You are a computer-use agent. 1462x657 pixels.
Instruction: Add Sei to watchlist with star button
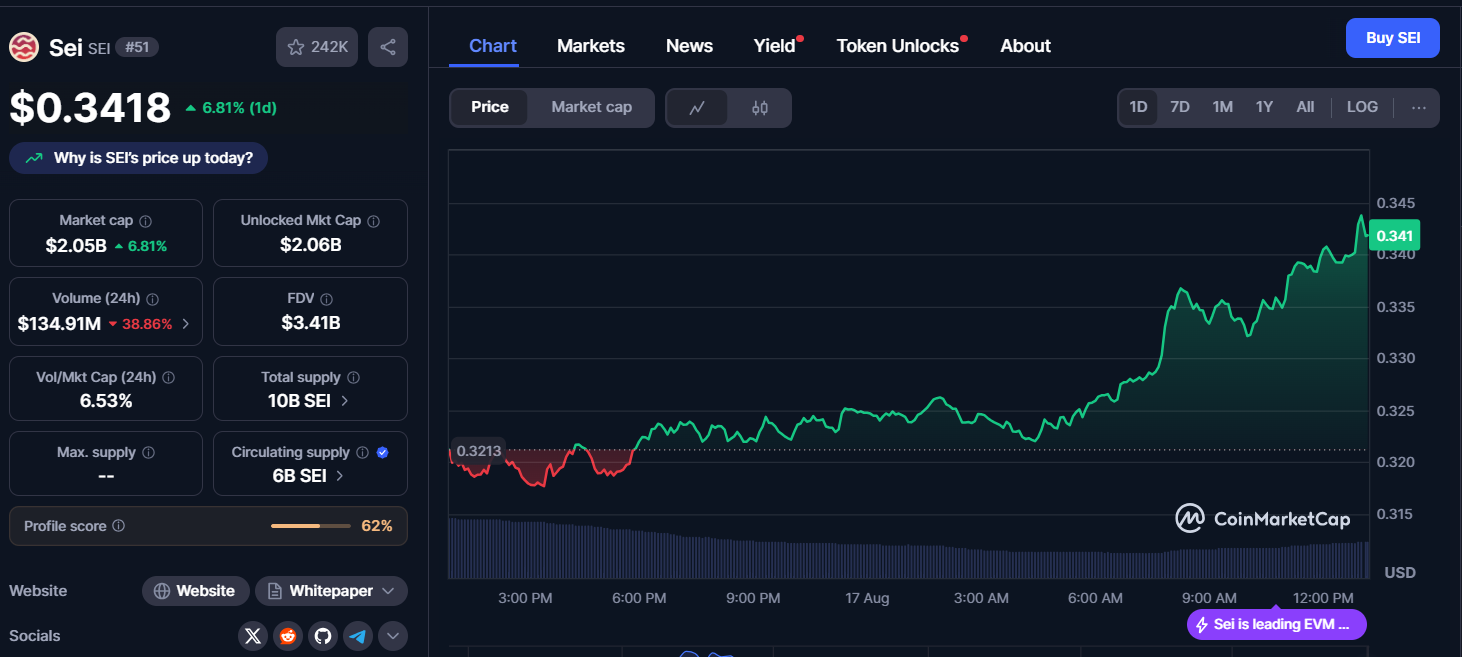coord(317,47)
